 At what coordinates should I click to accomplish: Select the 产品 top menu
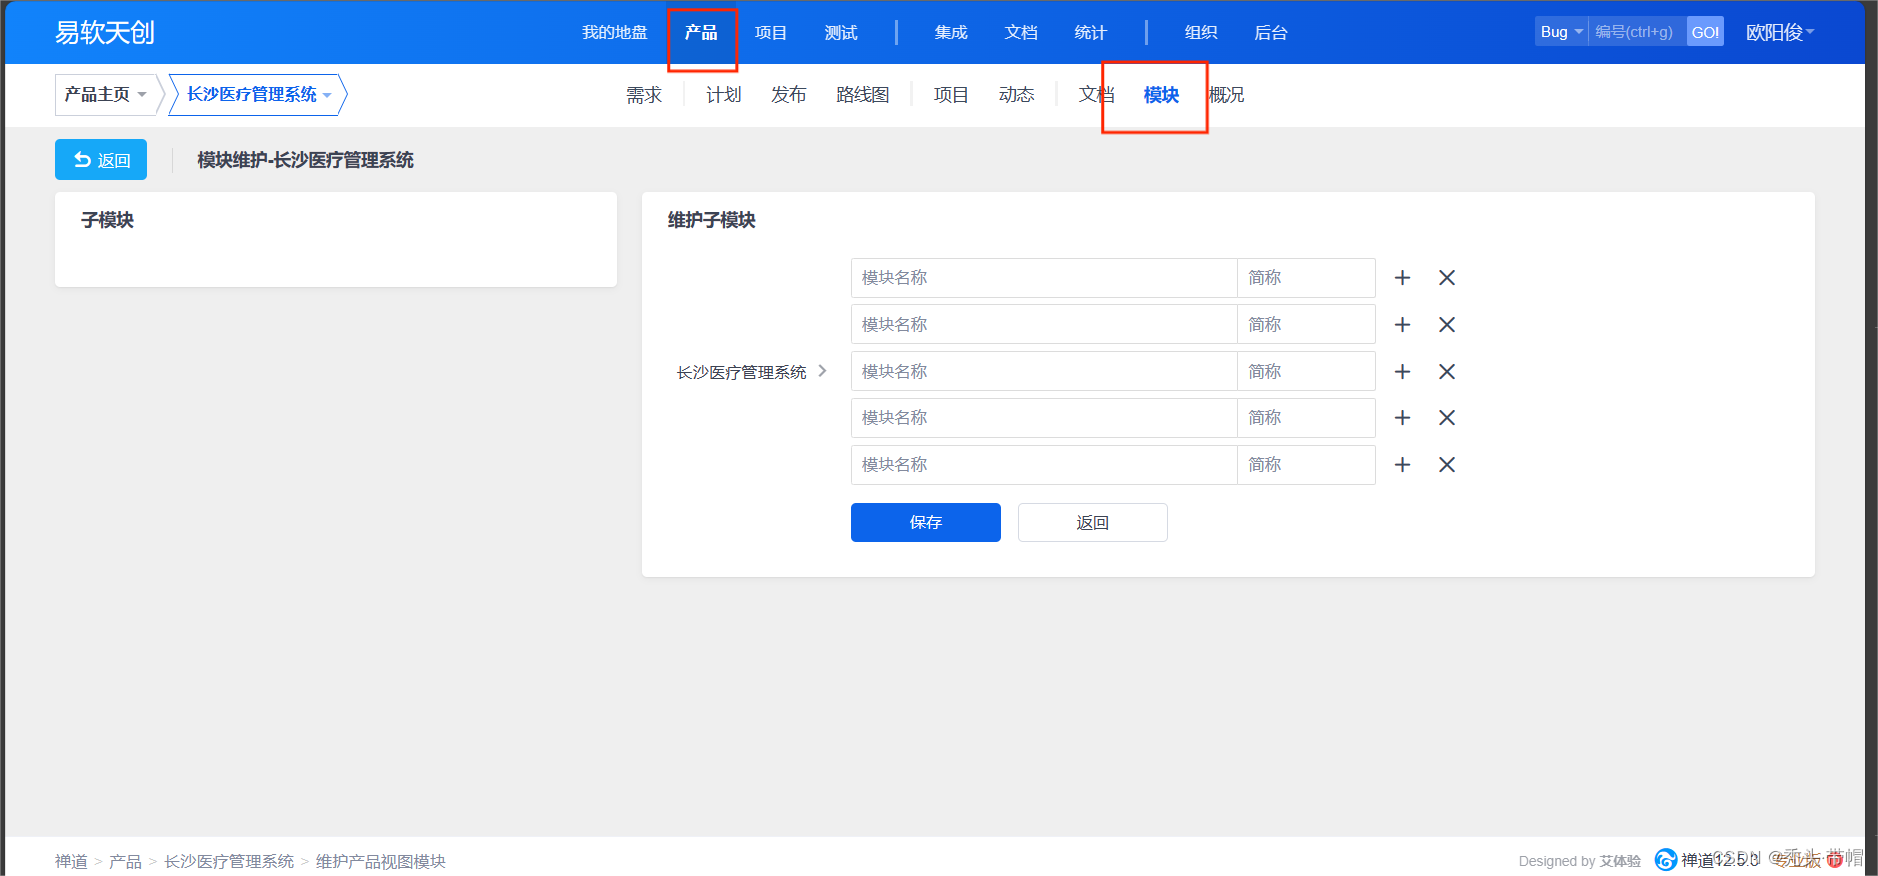tap(701, 32)
